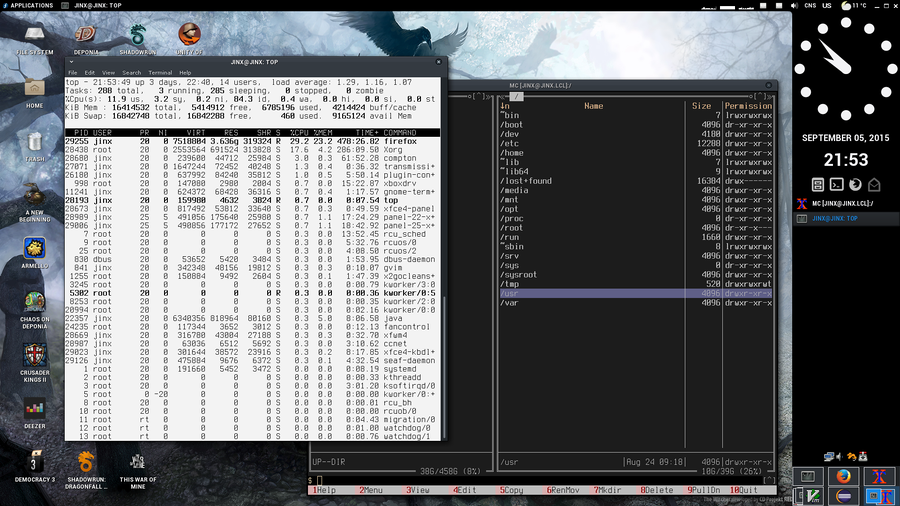Screen dimensions: 900x506
Task: Open the Edit menu in terminal
Action: tap(90, 73)
